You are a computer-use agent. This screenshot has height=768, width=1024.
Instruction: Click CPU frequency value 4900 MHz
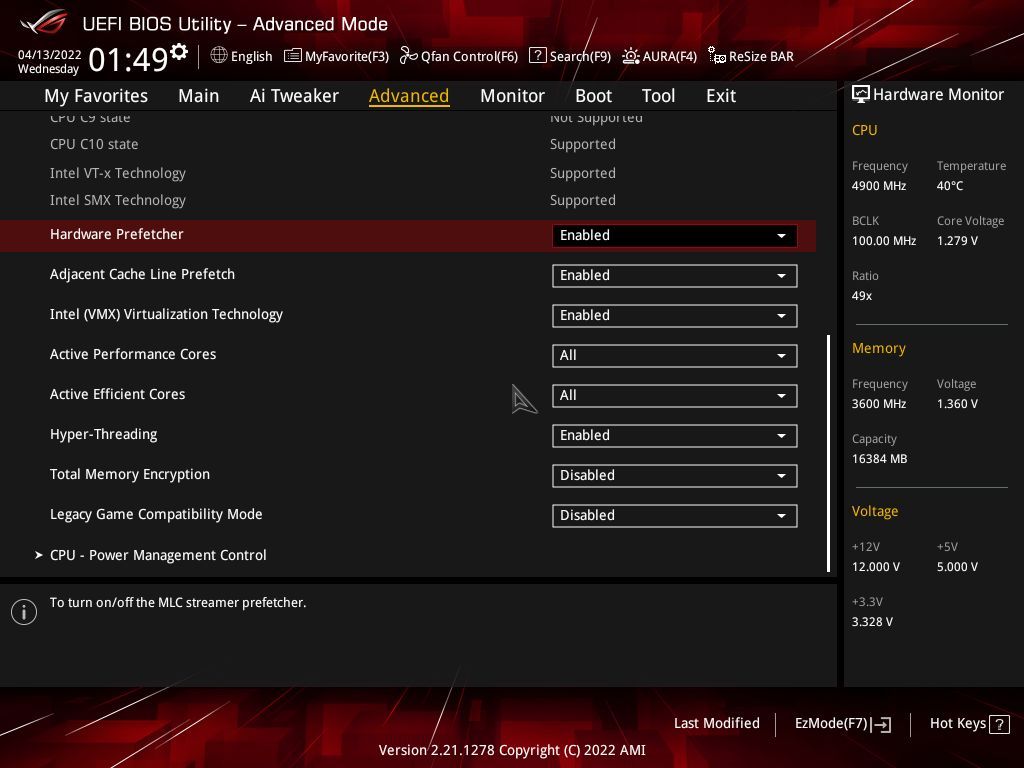(x=879, y=186)
